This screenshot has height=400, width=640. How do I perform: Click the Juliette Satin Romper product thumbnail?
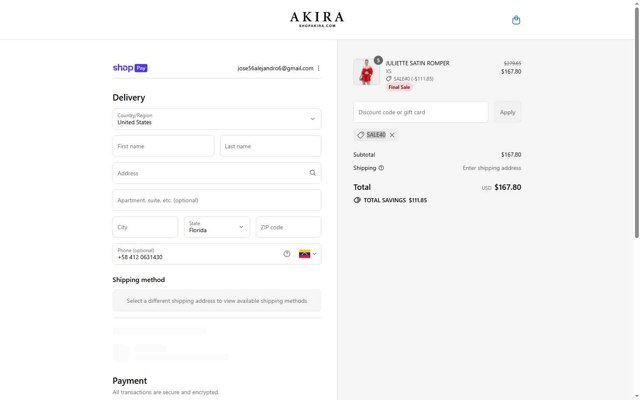pyautogui.click(x=366, y=71)
